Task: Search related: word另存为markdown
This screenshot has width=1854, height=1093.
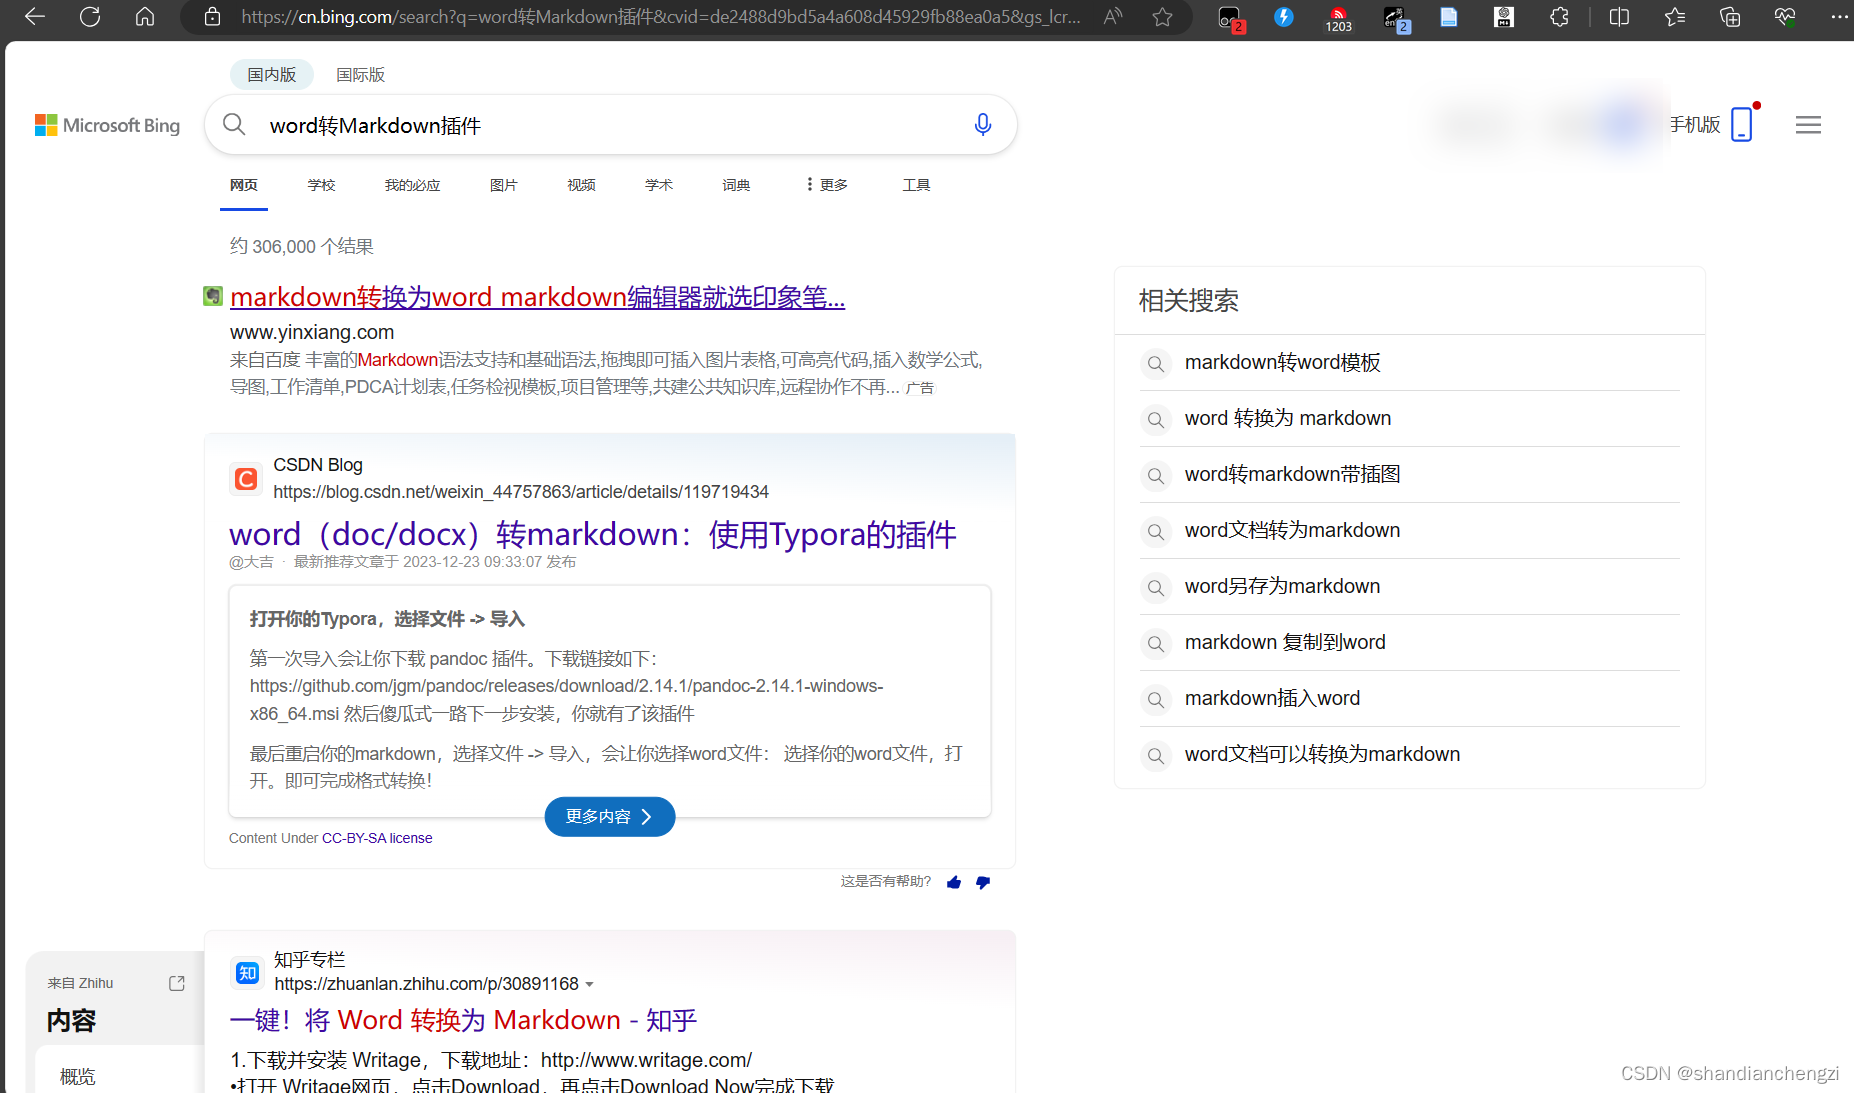Action: (x=1282, y=586)
